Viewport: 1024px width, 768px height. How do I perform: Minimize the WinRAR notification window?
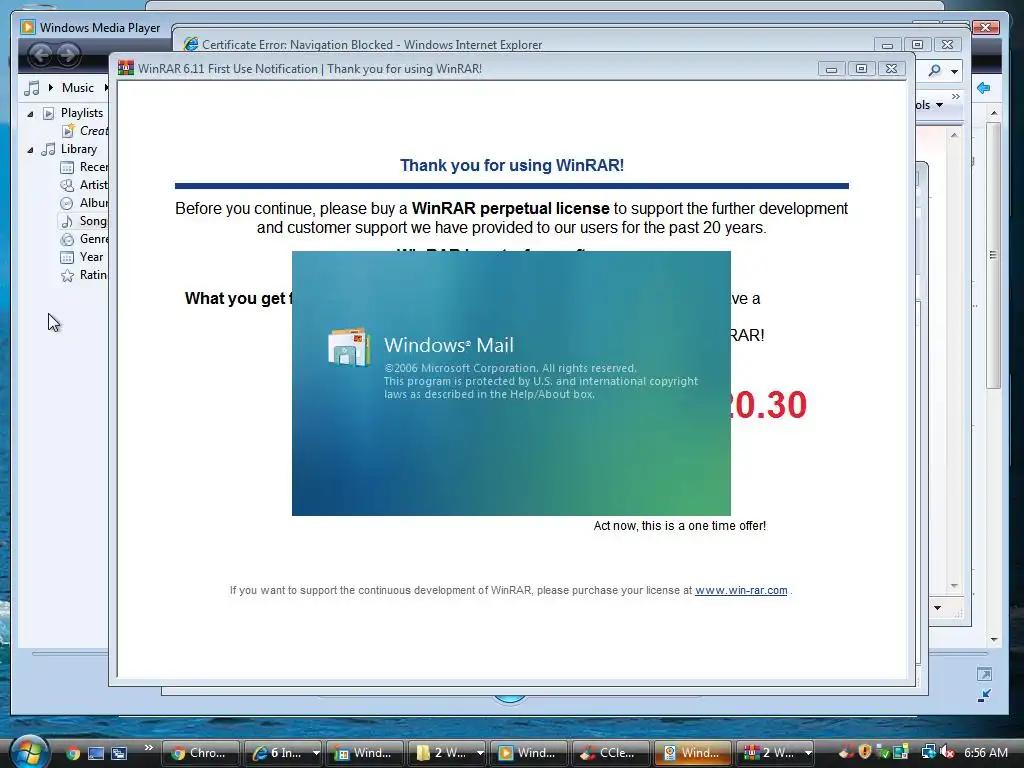pyautogui.click(x=831, y=69)
